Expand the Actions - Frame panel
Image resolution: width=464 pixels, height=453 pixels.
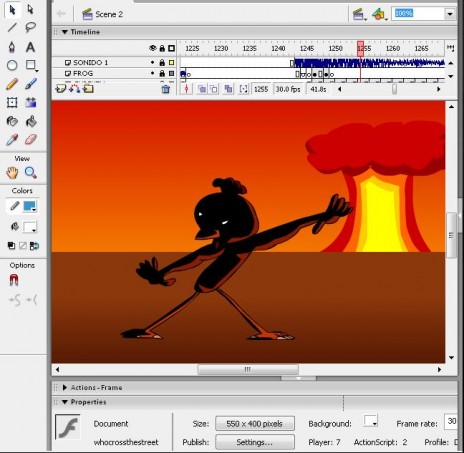[x=65, y=387]
